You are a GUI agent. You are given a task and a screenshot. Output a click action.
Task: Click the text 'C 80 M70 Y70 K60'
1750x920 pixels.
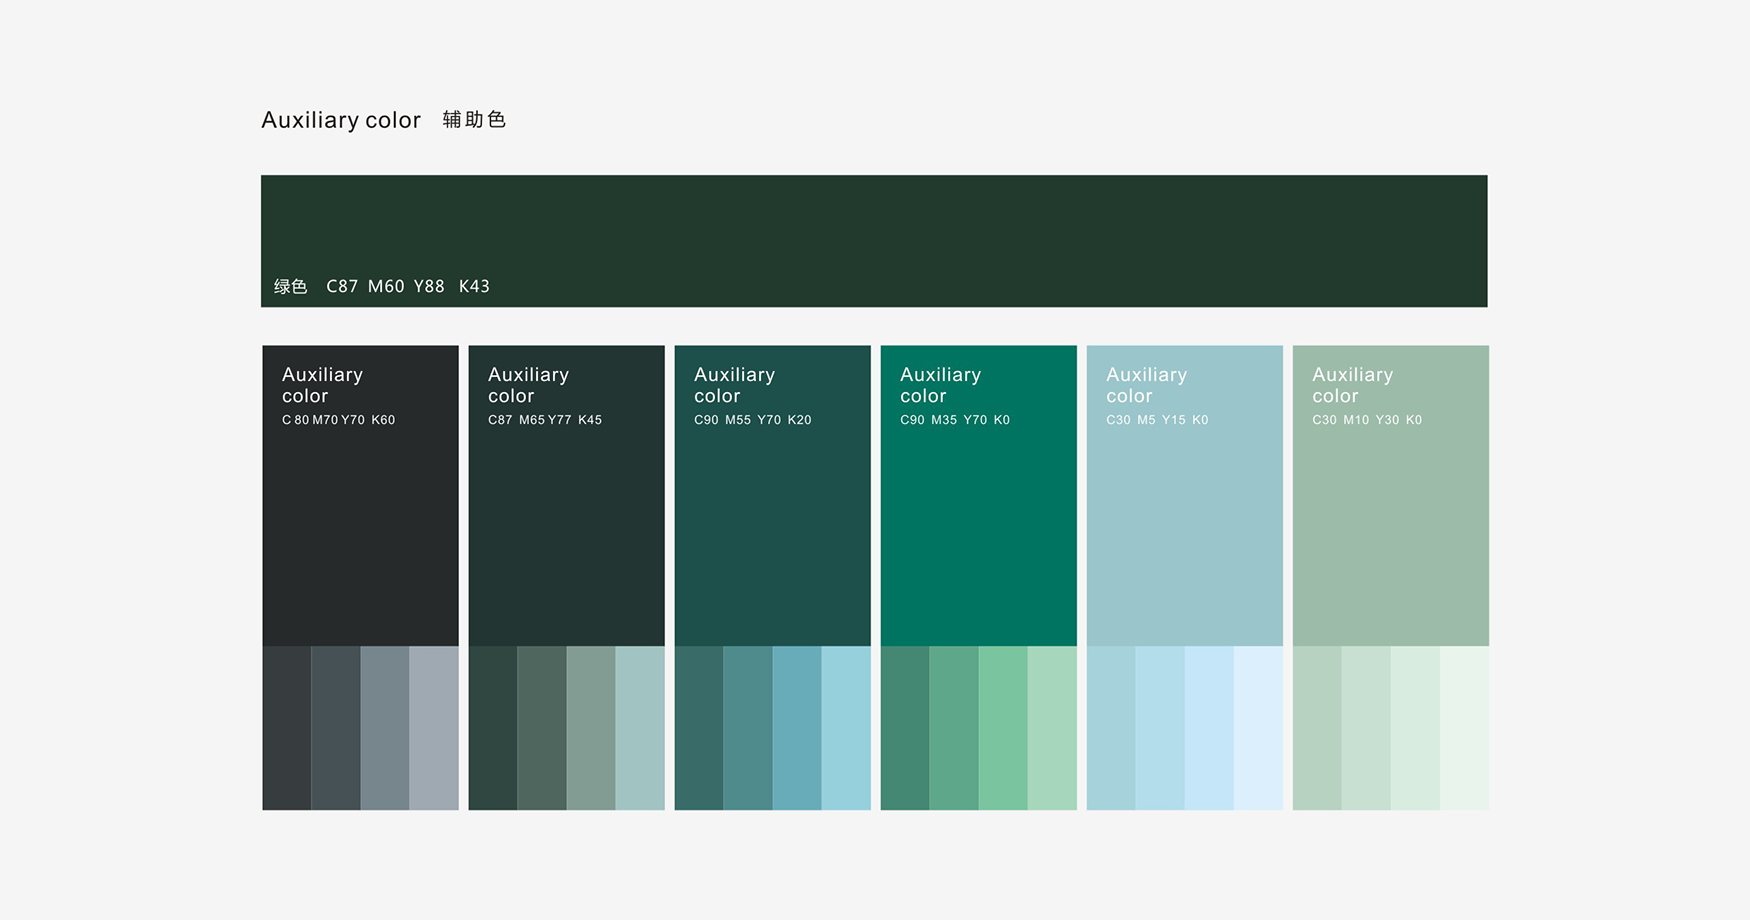[x=338, y=420]
